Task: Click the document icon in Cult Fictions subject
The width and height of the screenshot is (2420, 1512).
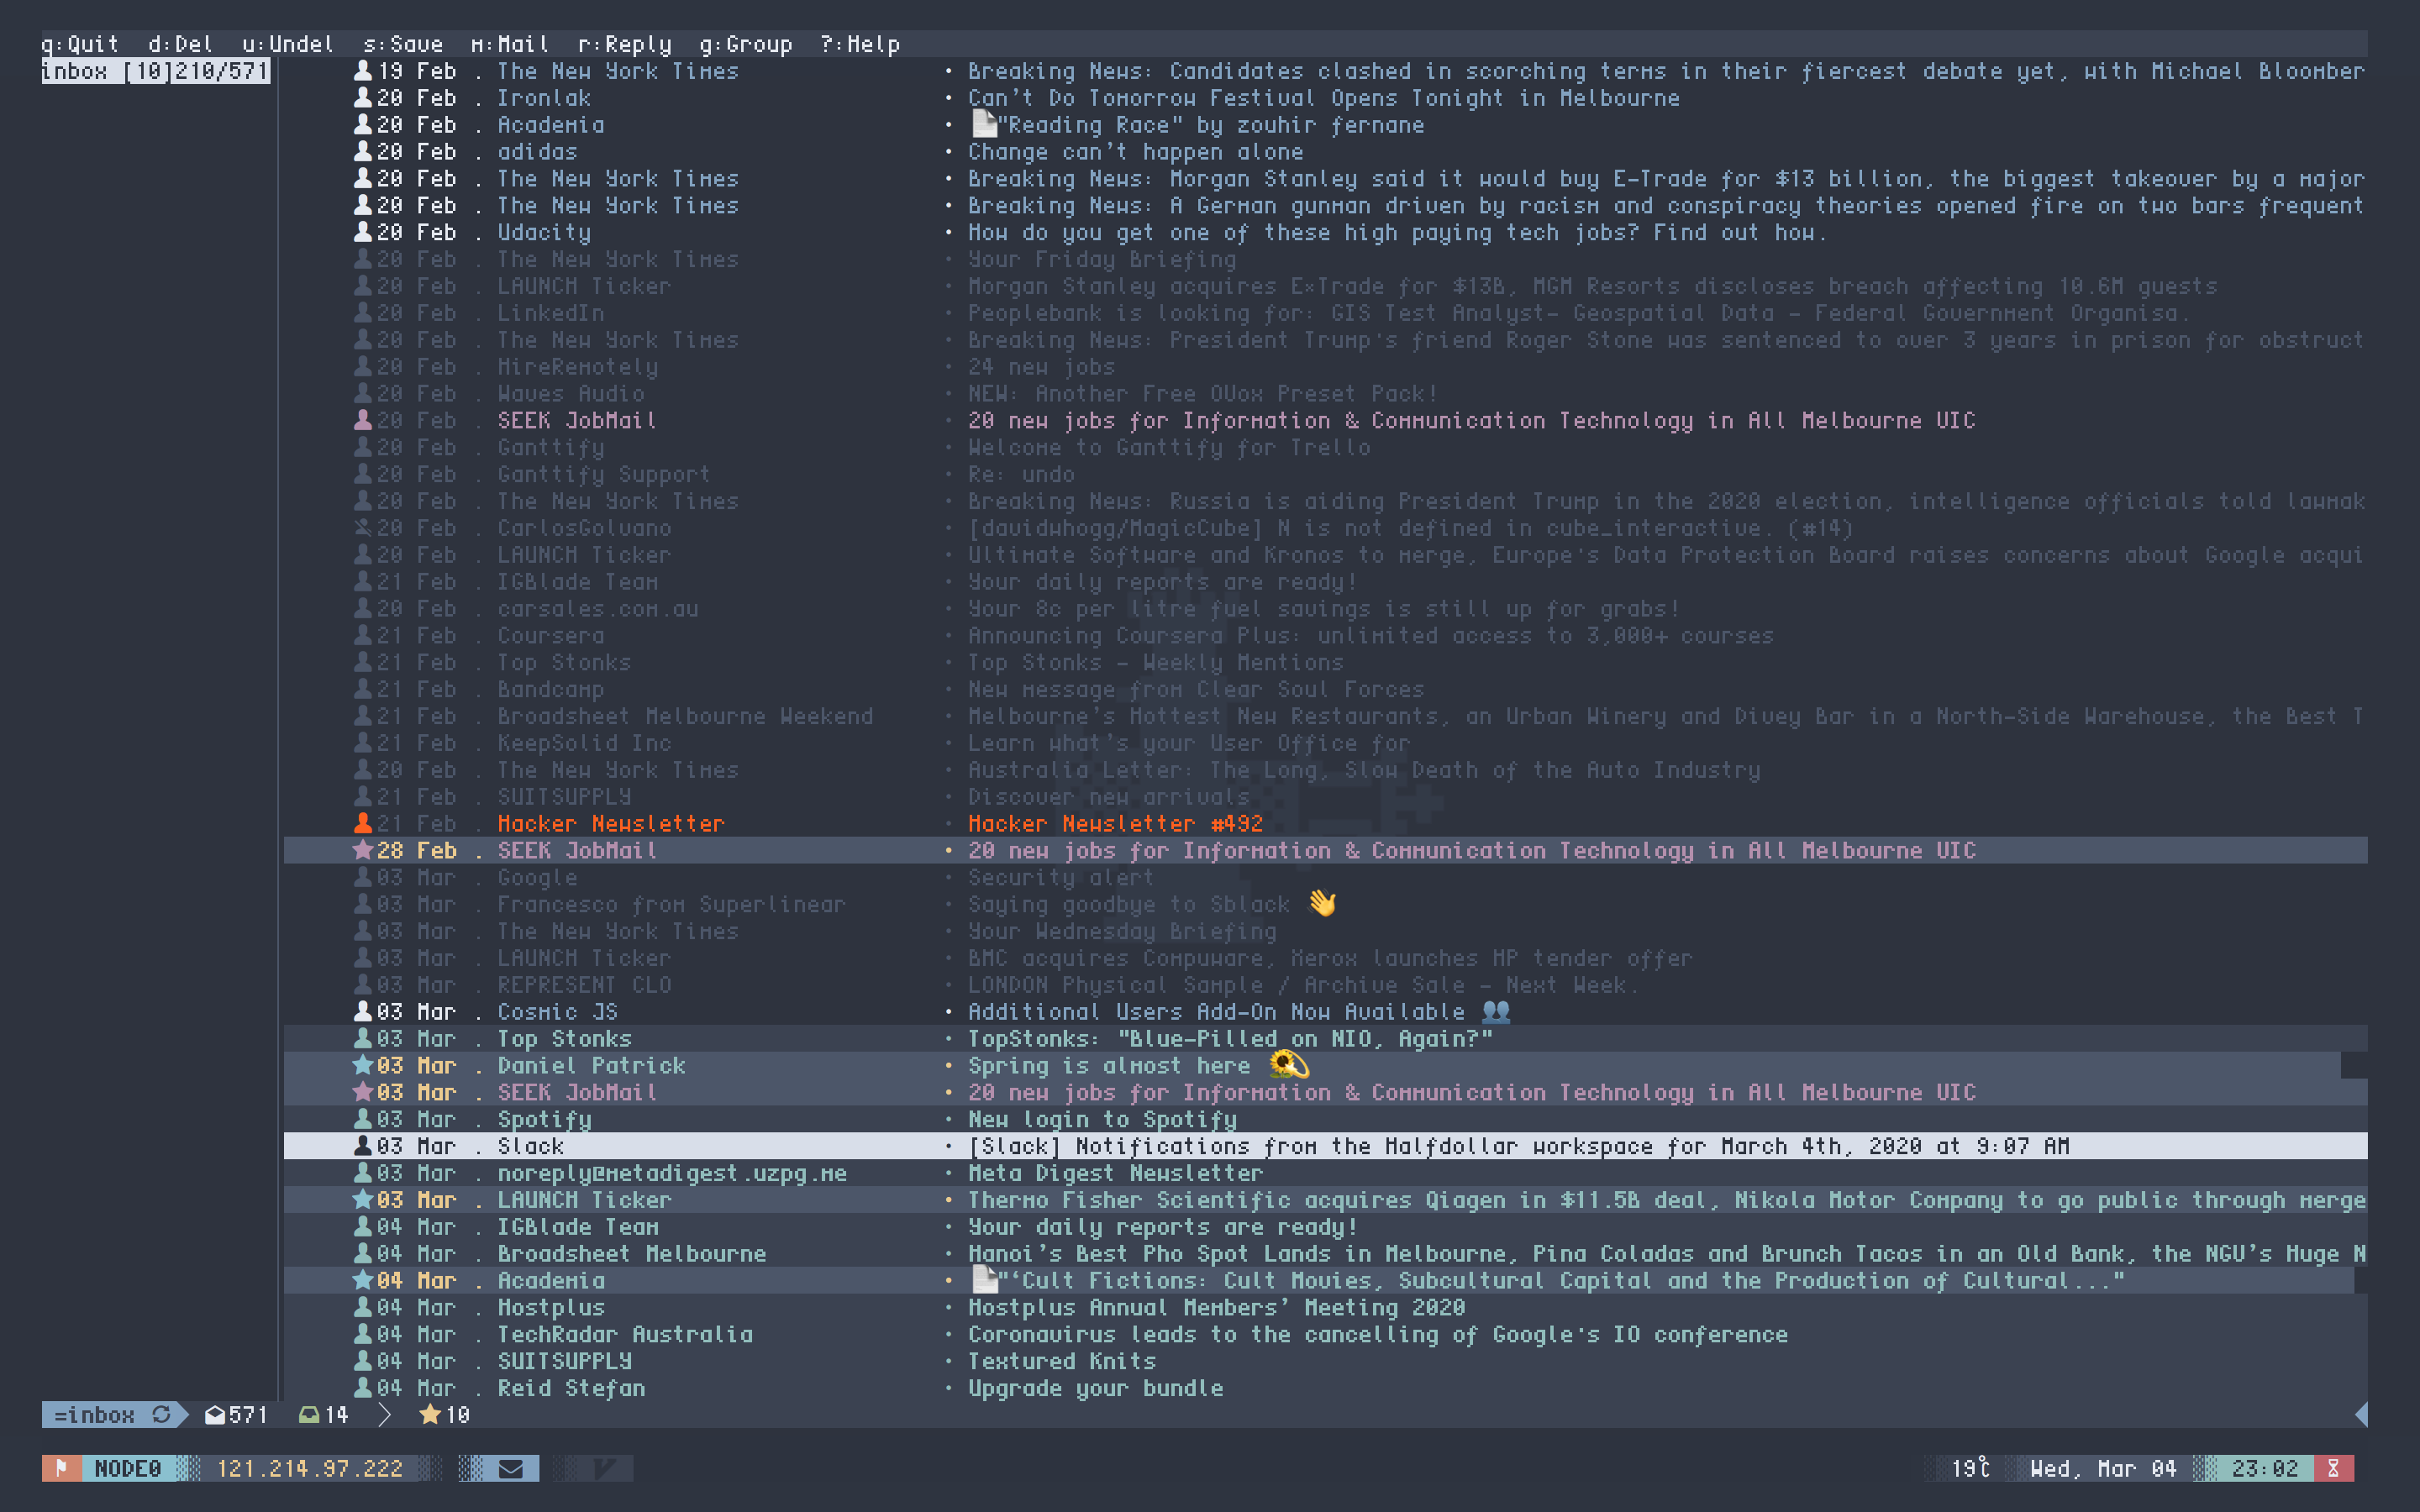Action: (x=984, y=1279)
